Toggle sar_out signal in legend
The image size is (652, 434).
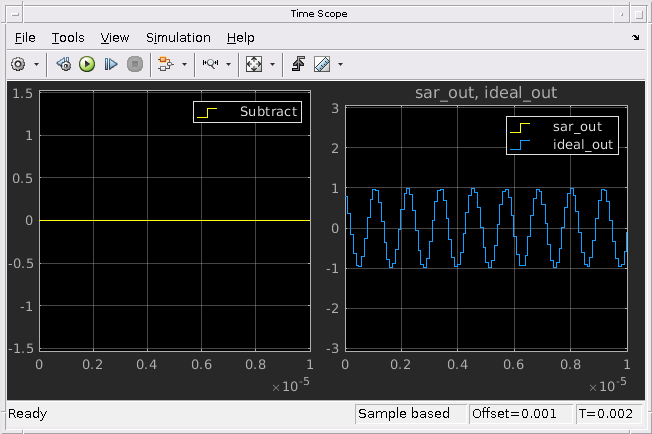pos(562,126)
